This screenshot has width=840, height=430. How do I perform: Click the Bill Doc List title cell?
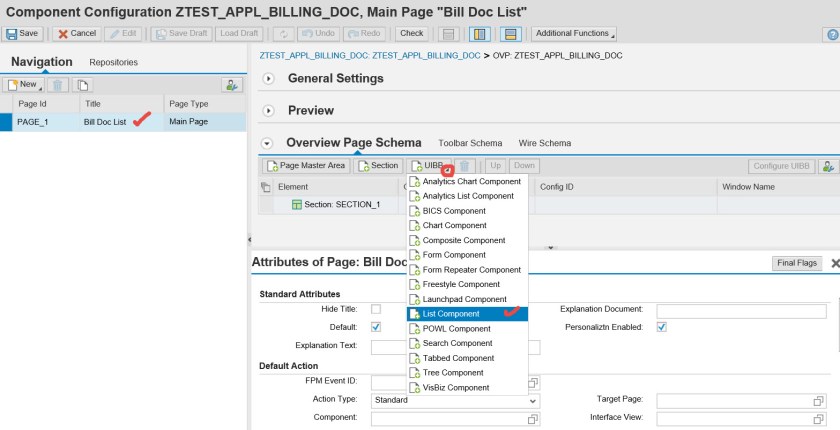[105, 122]
